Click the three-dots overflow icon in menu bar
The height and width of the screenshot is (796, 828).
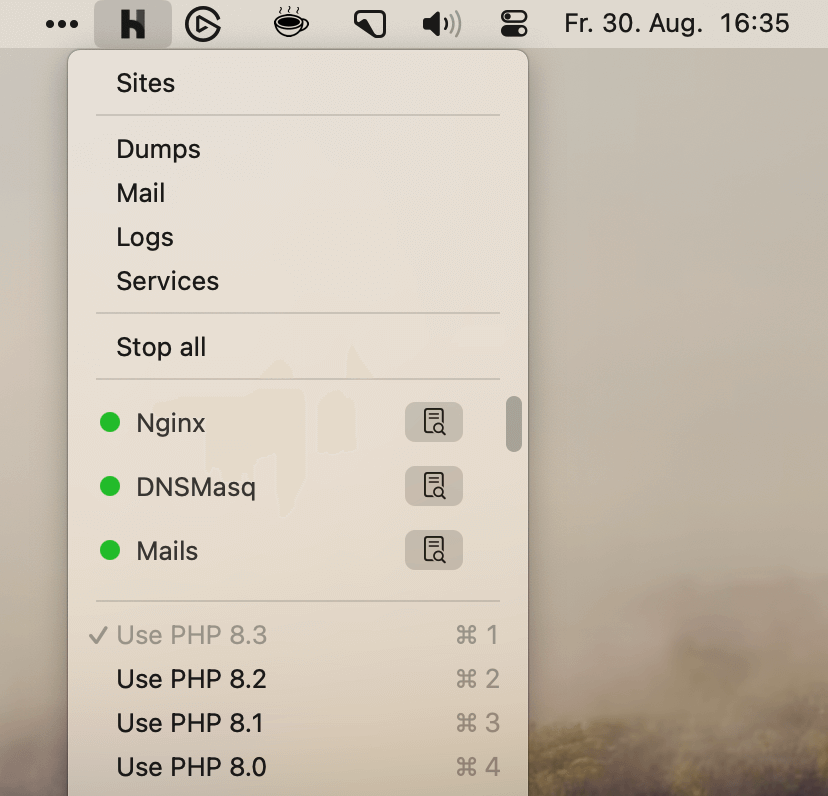click(62, 24)
